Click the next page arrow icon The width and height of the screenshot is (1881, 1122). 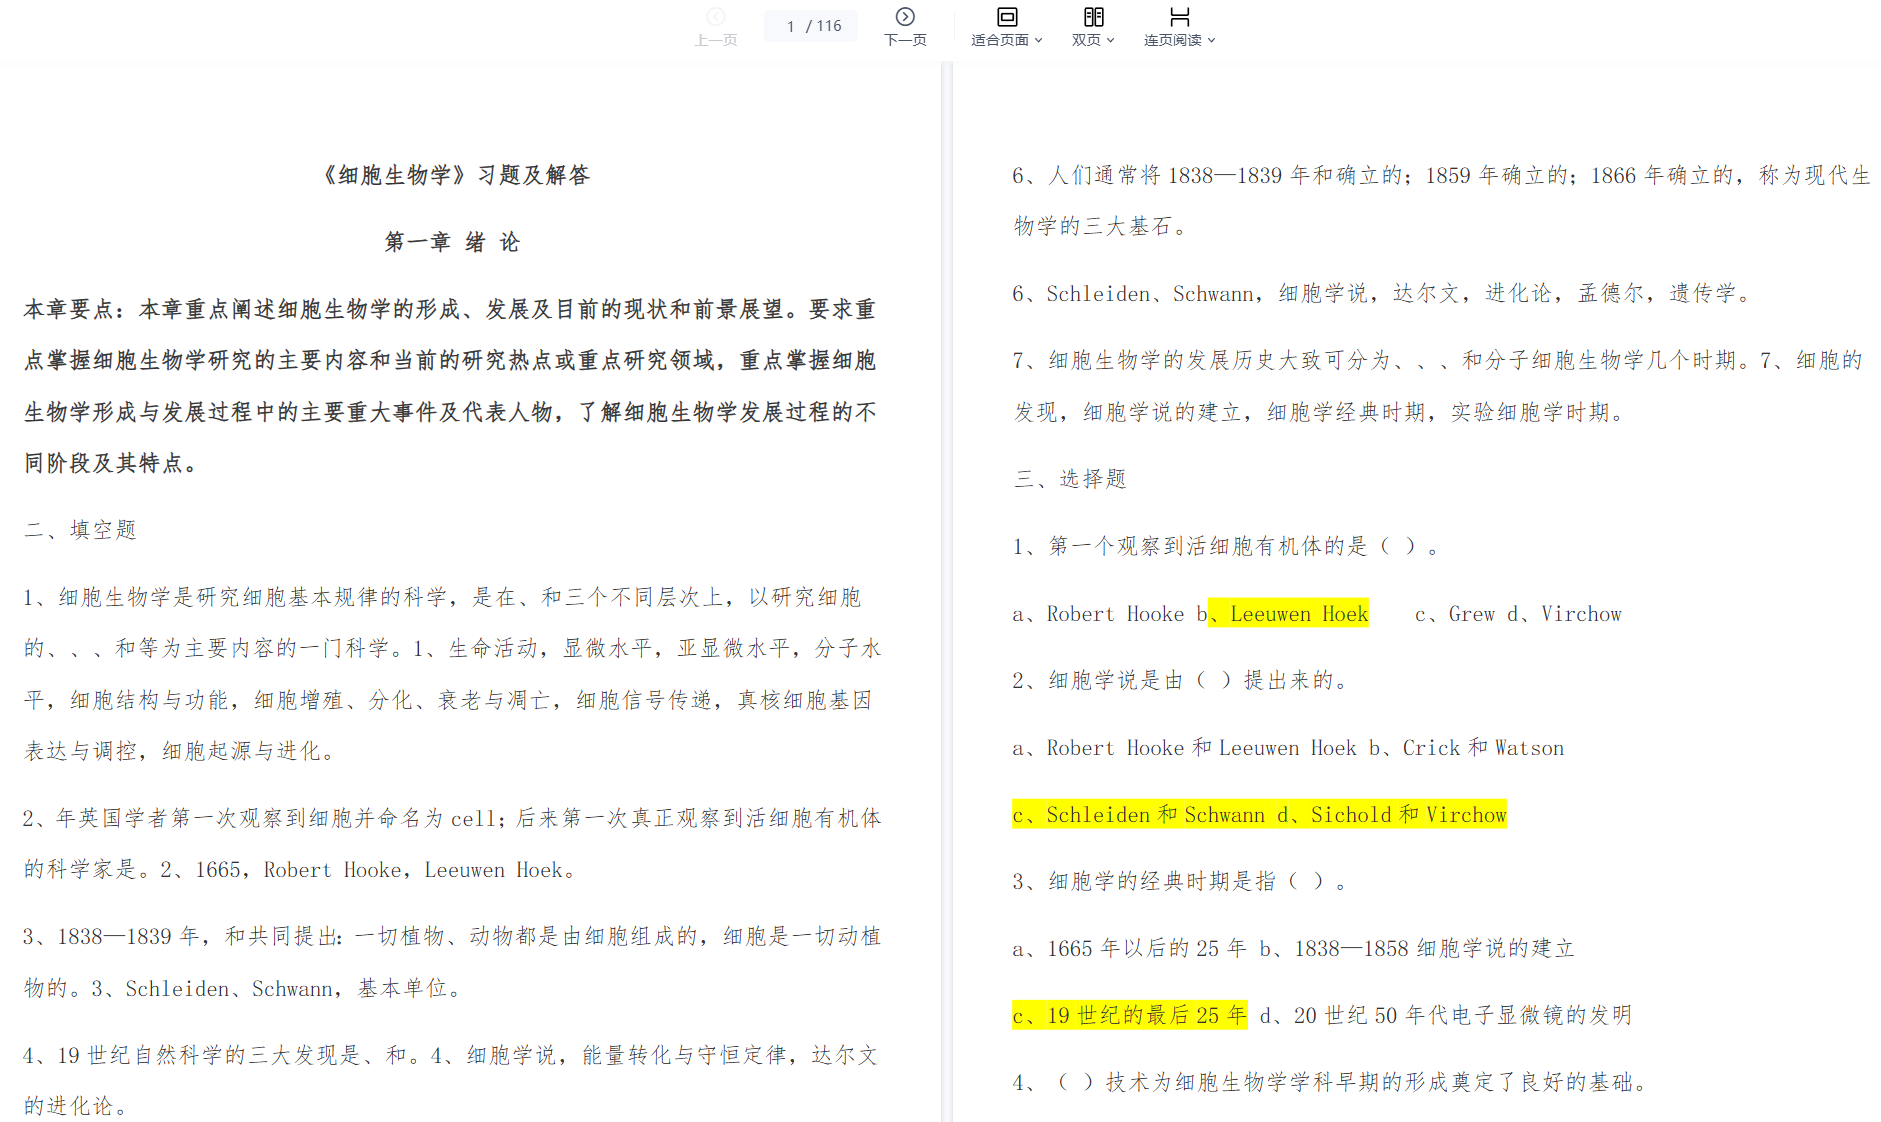pyautogui.click(x=904, y=17)
